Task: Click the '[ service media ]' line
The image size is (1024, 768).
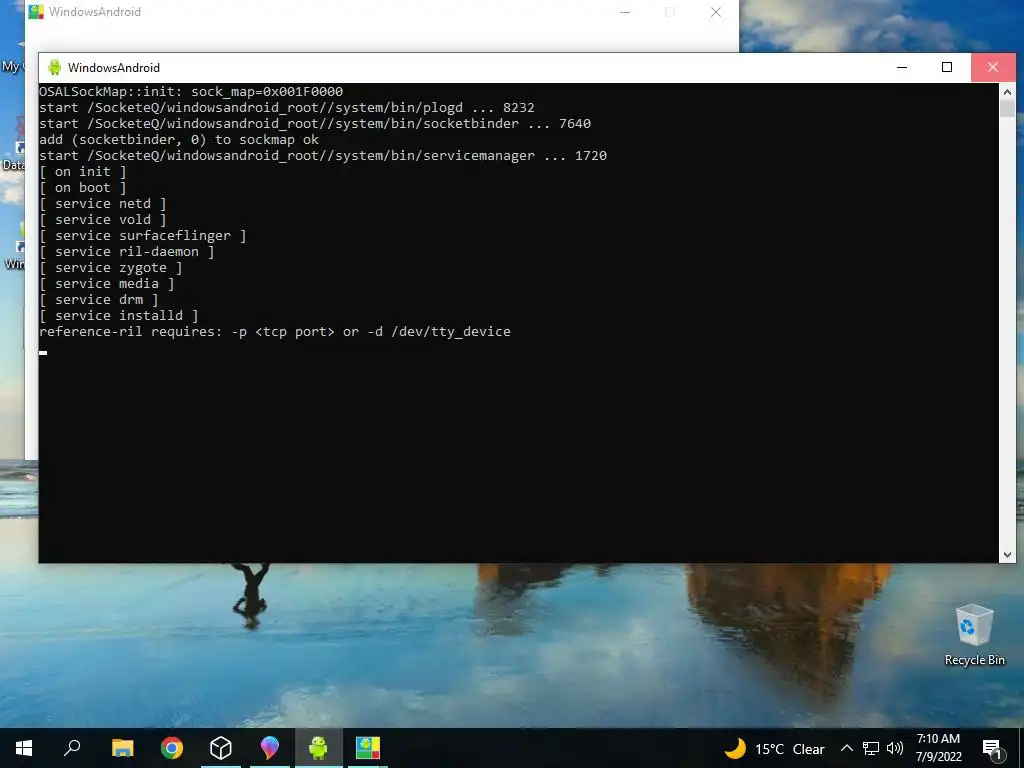Action: pos(106,283)
